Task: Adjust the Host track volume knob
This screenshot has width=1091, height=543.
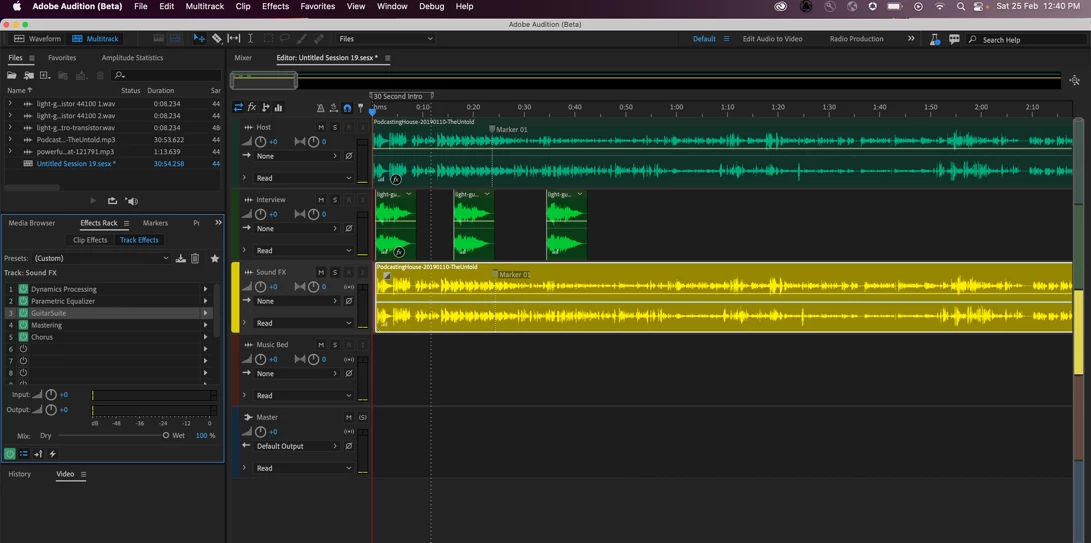Action: (261, 141)
